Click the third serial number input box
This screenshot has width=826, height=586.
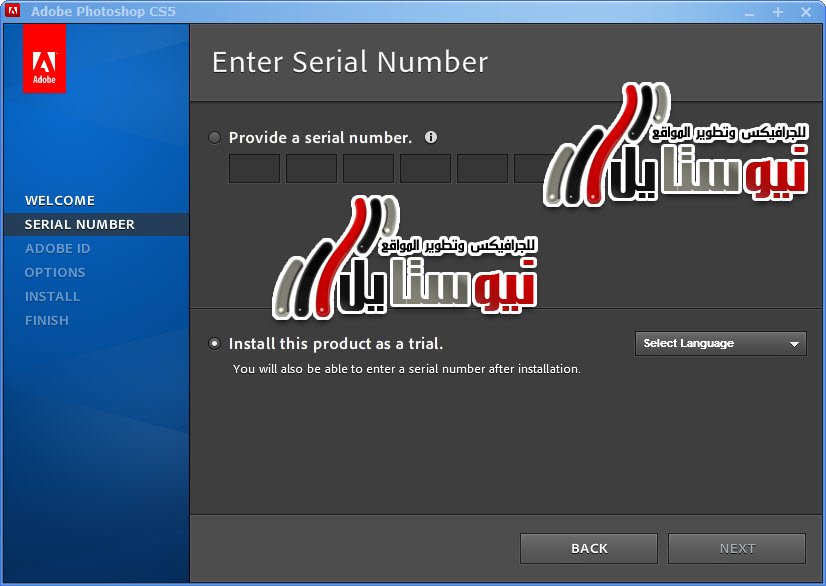(x=368, y=169)
